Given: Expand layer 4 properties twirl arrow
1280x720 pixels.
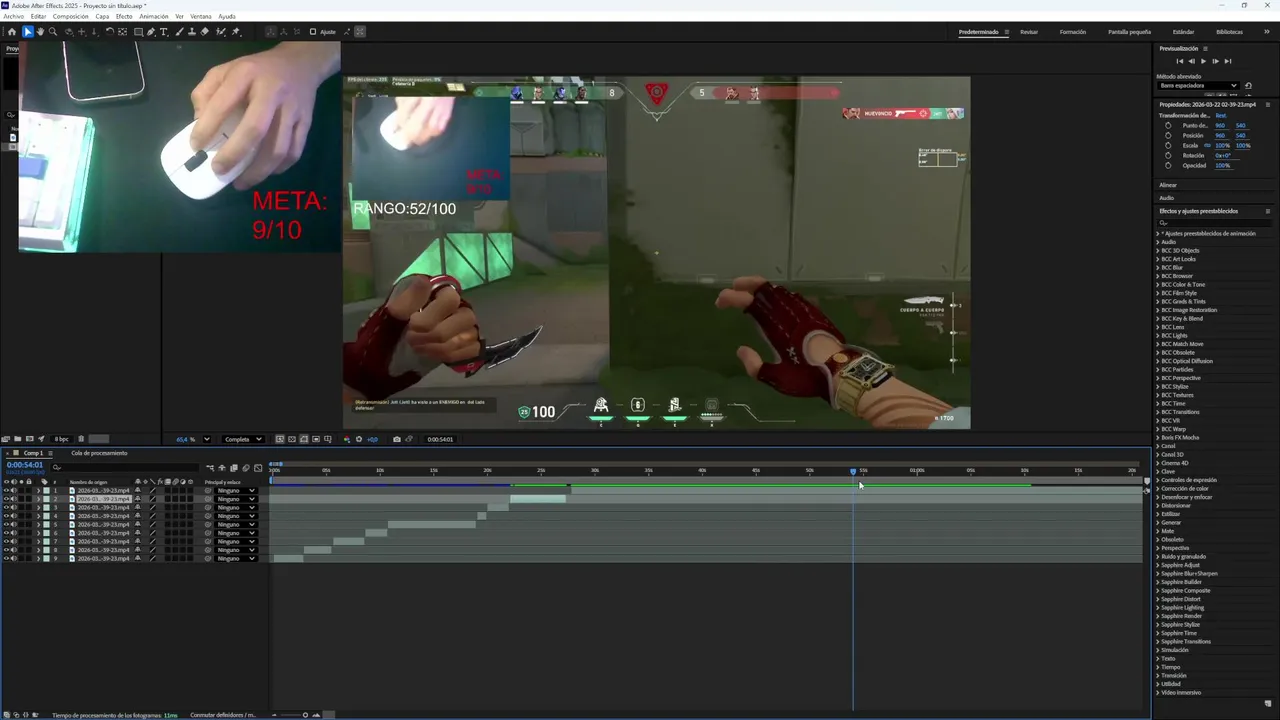Looking at the screenshot, I should (x=38, y=516).
